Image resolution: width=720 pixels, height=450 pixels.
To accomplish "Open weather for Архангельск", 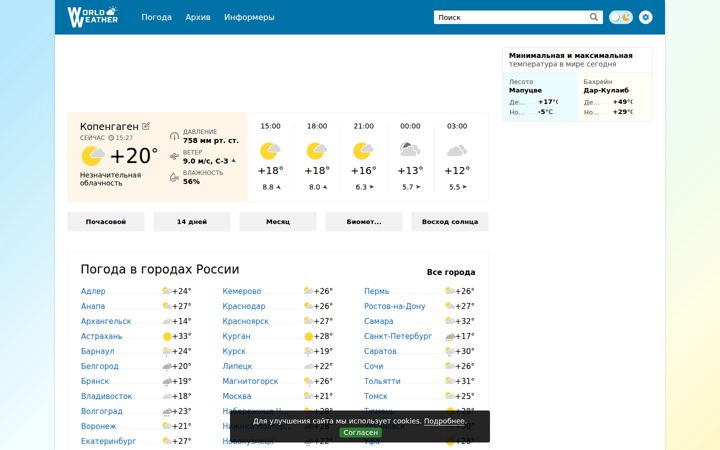I will point(106,321).
